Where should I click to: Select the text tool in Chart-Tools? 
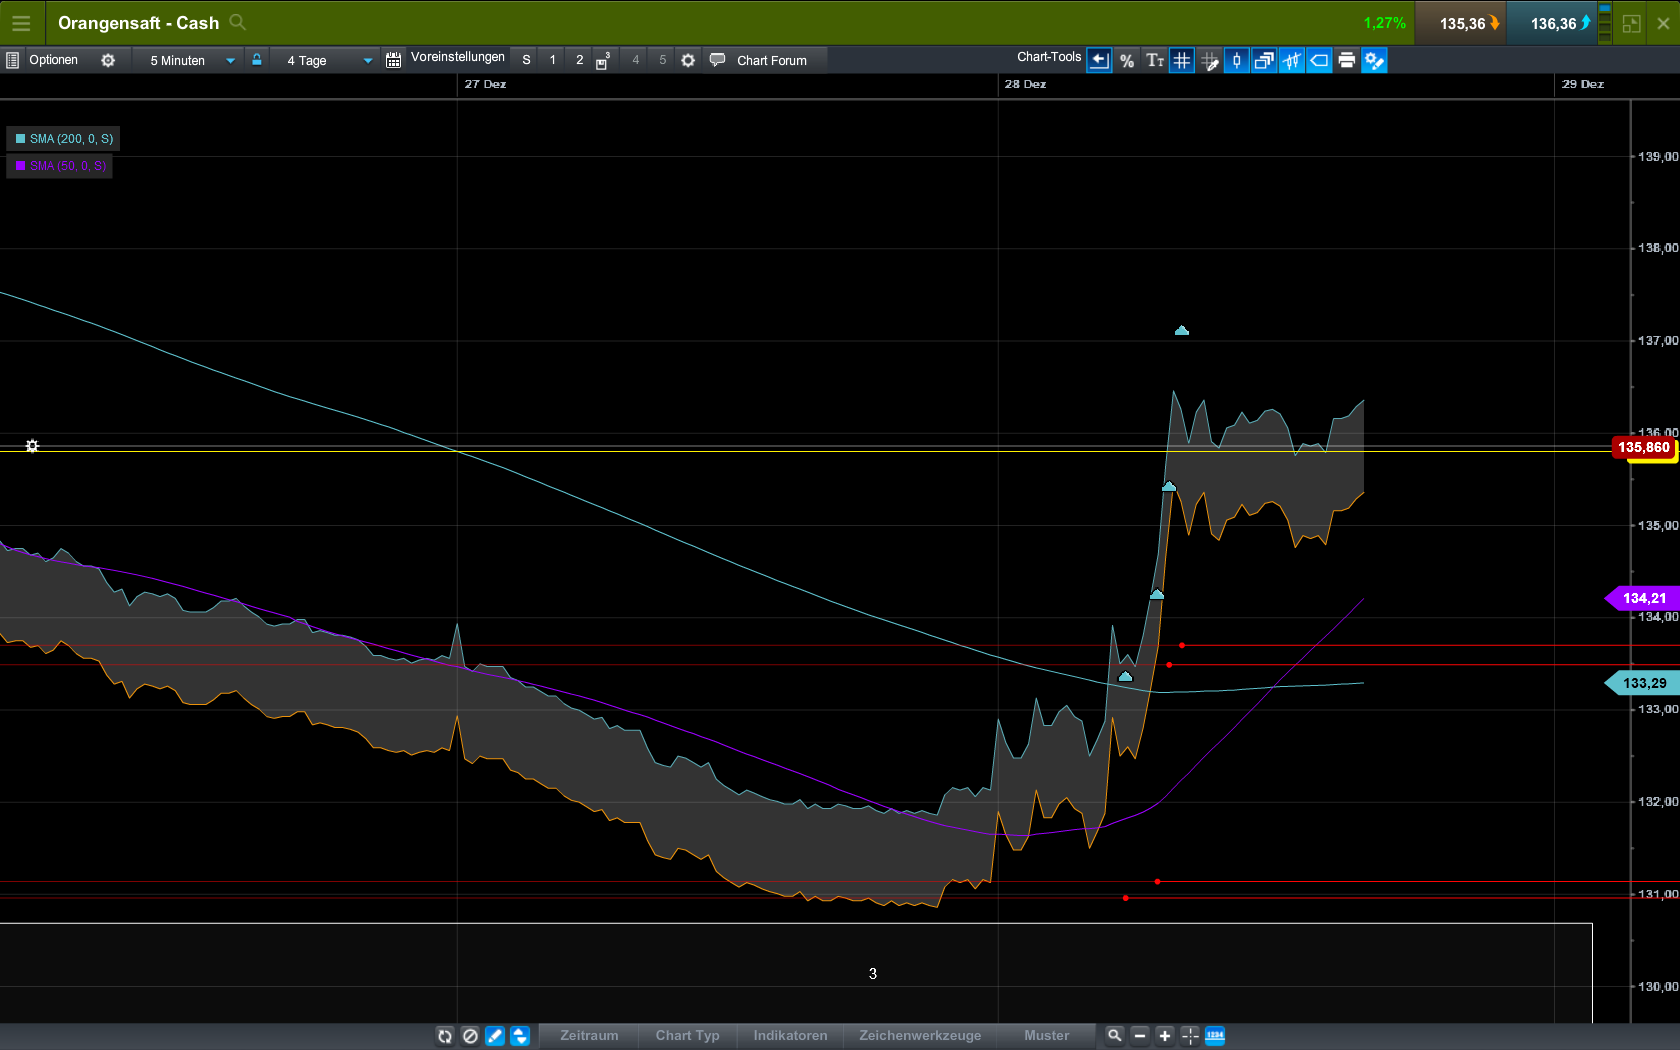pyautogui.click(x=1154, y=61)
